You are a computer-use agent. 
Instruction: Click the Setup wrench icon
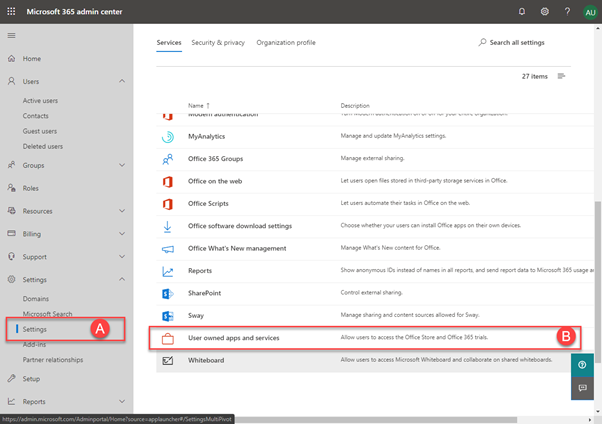pos(12,378)
